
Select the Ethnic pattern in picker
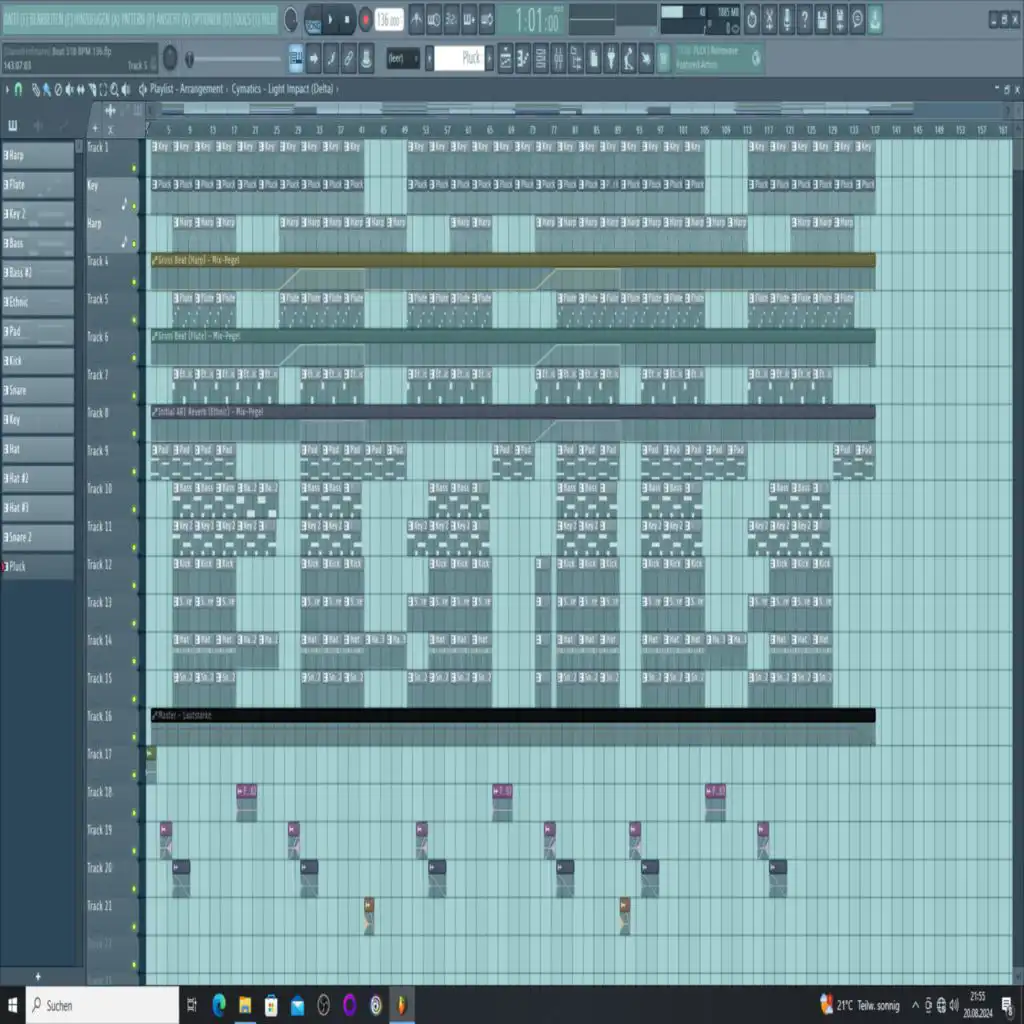point(38,302)
